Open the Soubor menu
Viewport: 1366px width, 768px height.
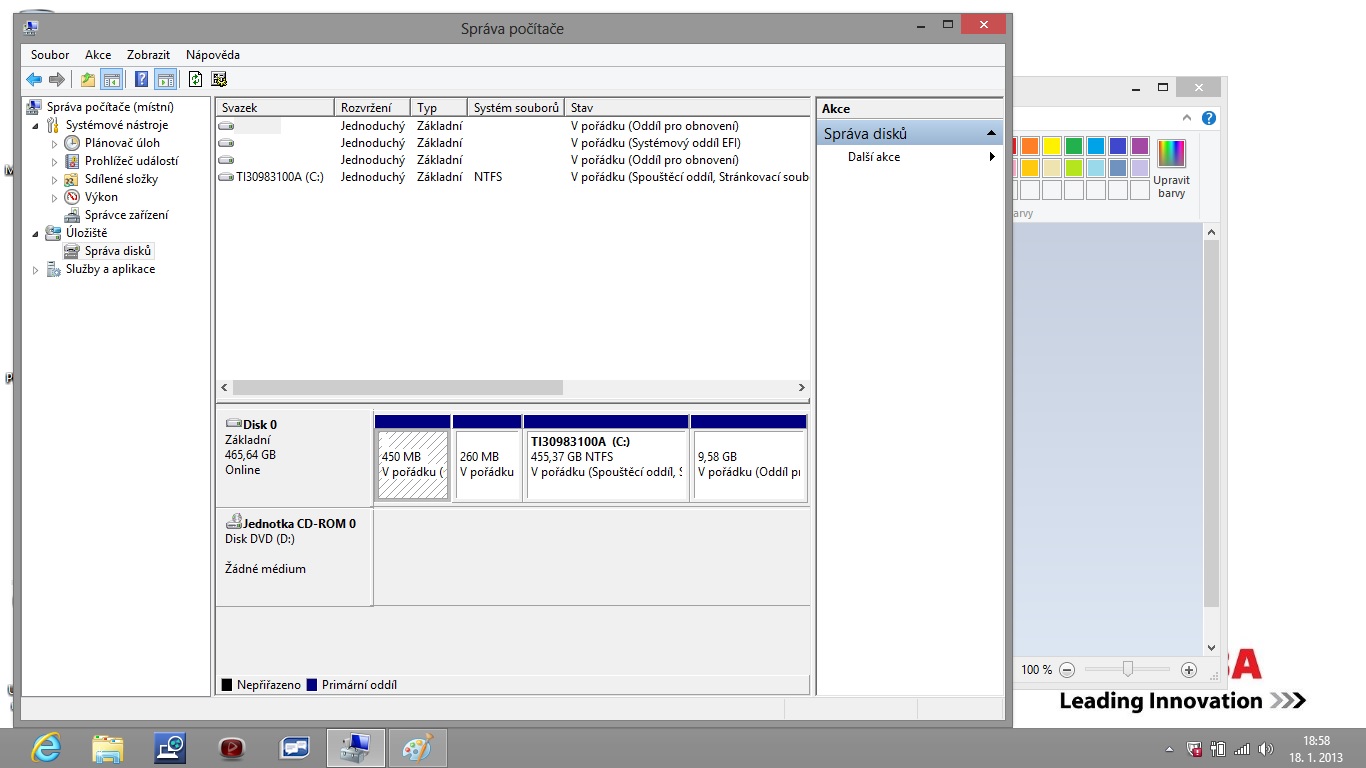(x=50, y=55)
